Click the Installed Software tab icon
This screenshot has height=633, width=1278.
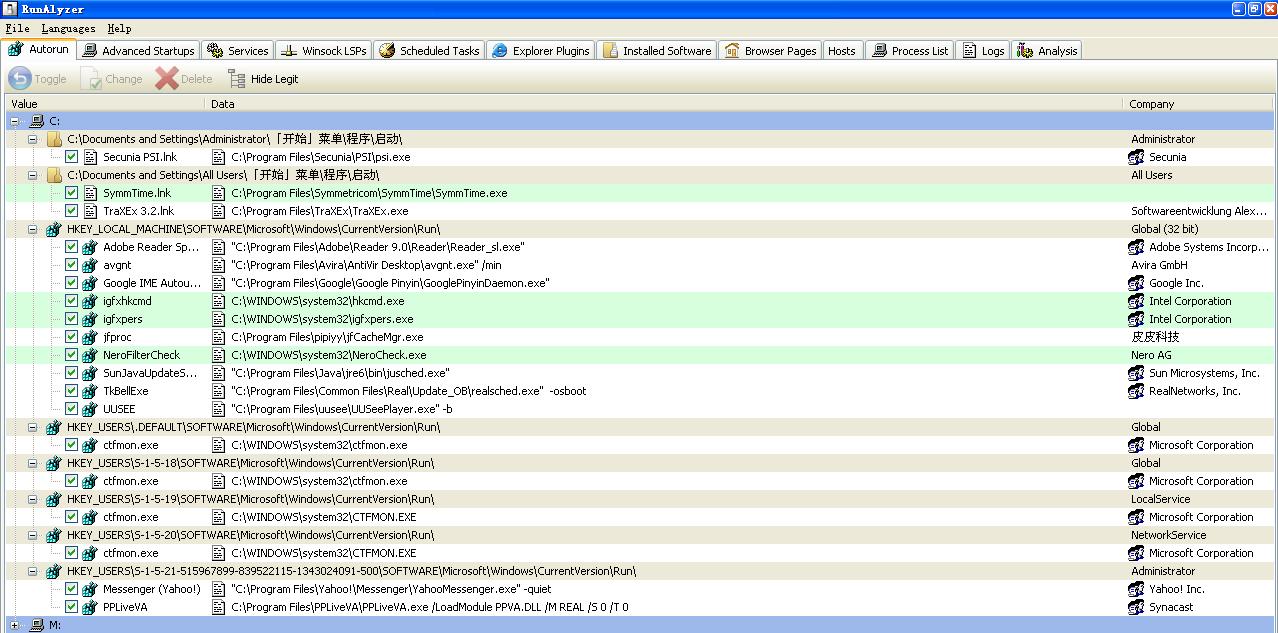pos(610,50)
